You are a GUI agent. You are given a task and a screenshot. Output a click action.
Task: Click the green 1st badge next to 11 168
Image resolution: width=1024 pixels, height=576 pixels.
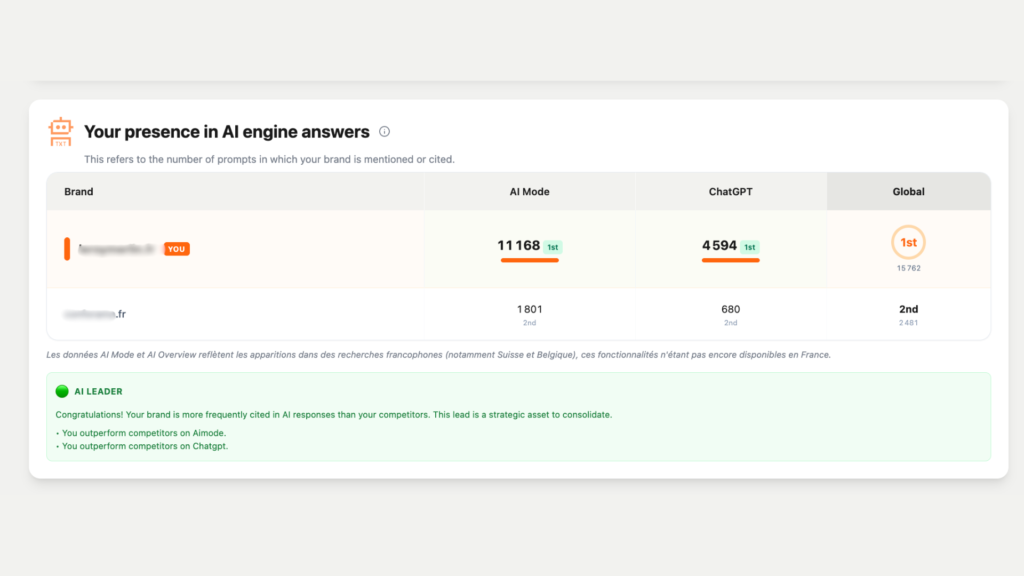[552, 247]
